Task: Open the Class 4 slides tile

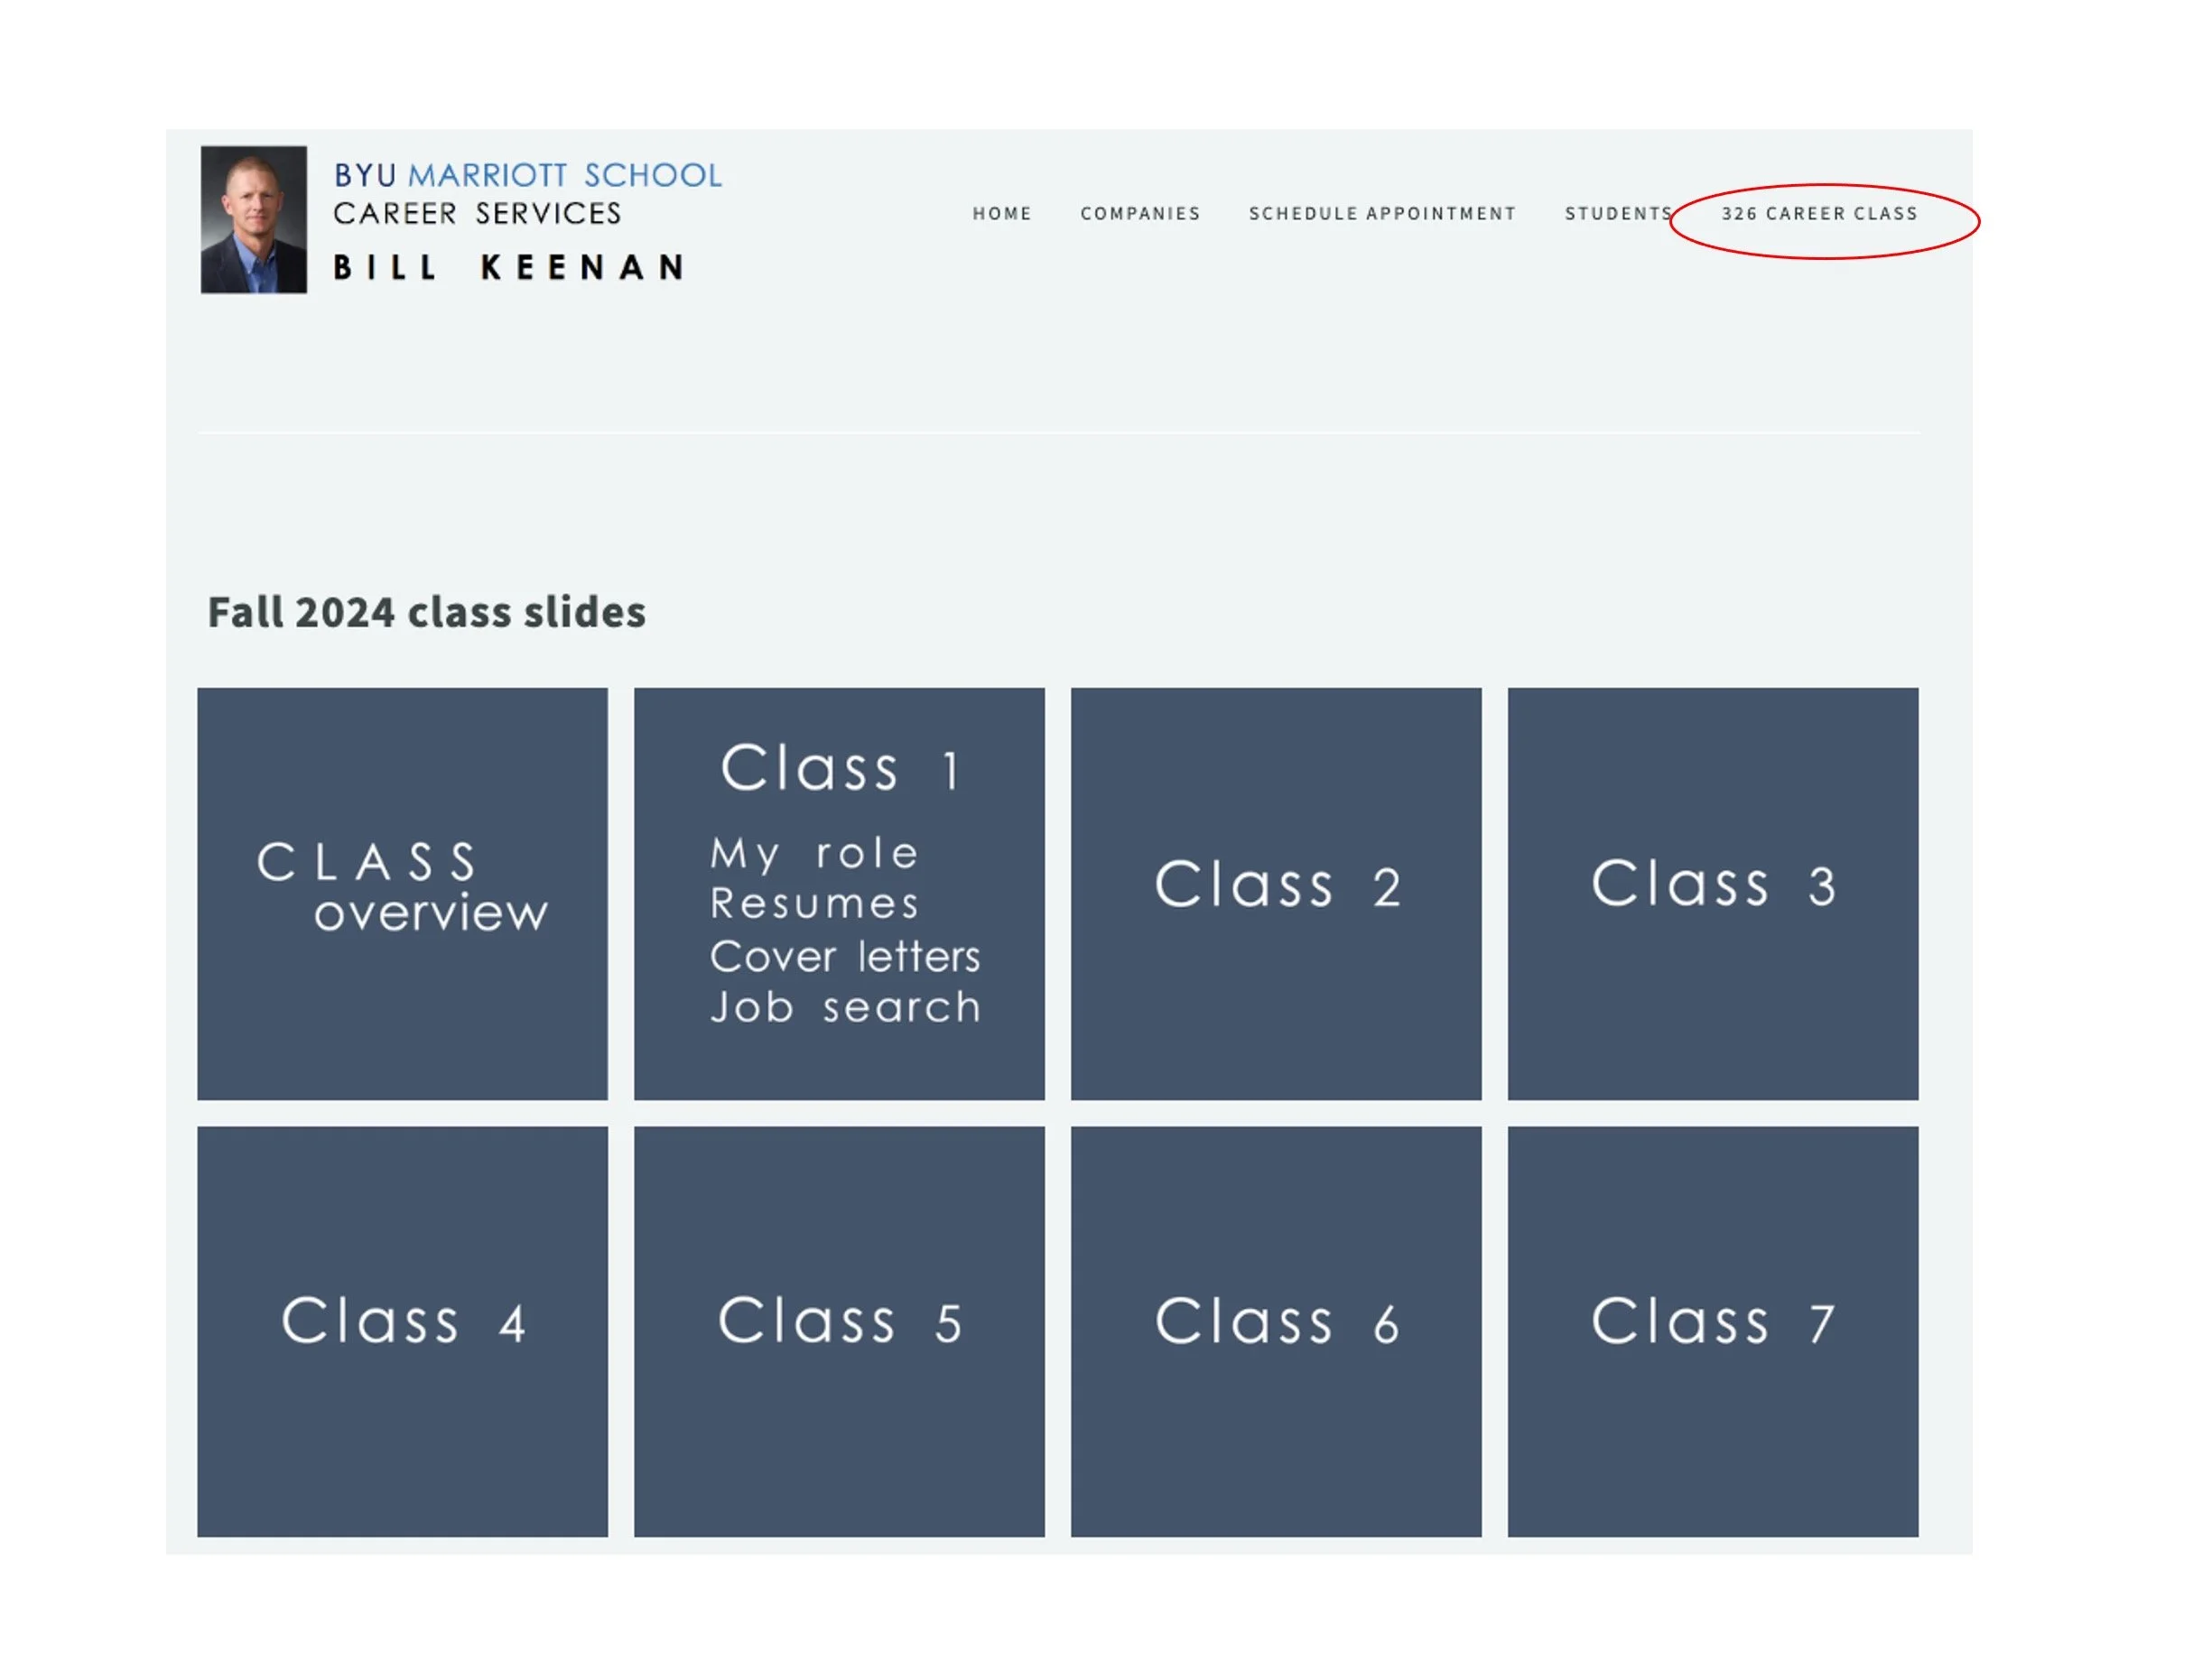Action: click(402, 1330)
